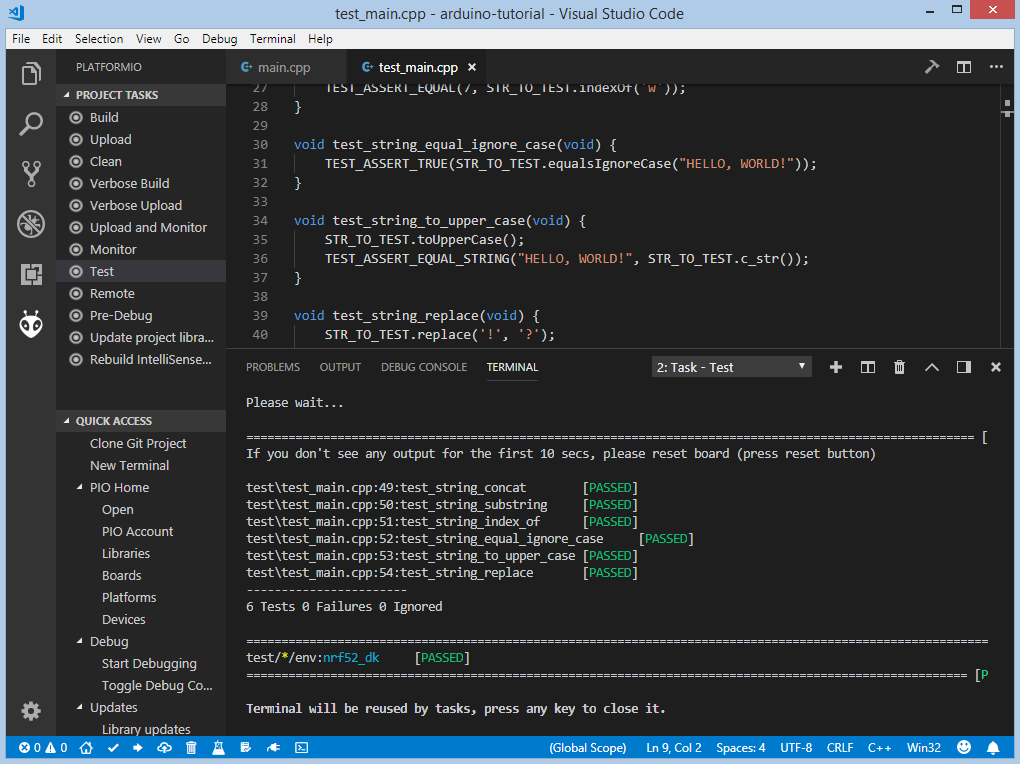Viewport: 1020px width, 764px height.
Task: Kill the terminal with trash icon
Action: [899, 367]
